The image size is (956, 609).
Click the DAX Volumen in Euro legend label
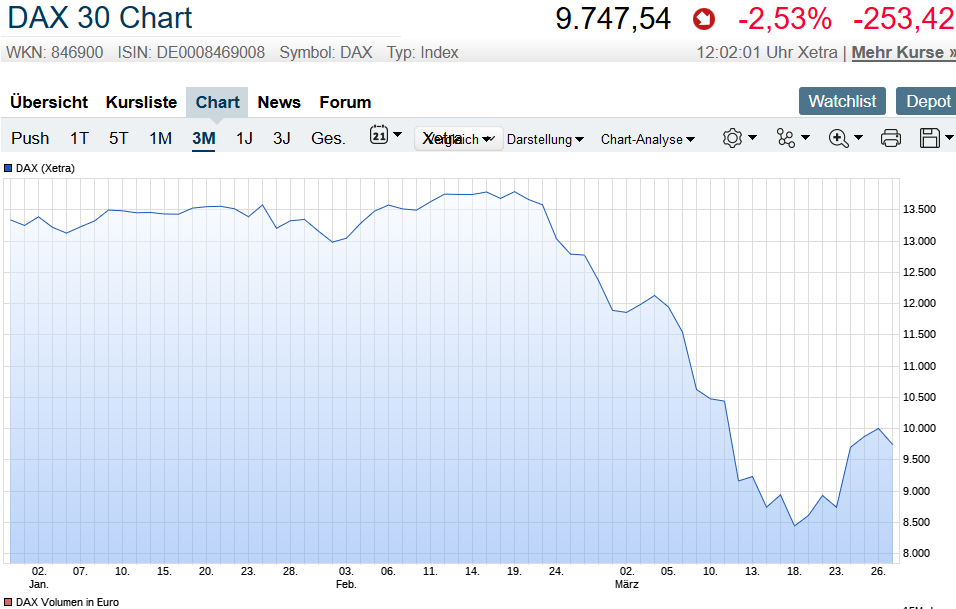[x=67, y=602]
